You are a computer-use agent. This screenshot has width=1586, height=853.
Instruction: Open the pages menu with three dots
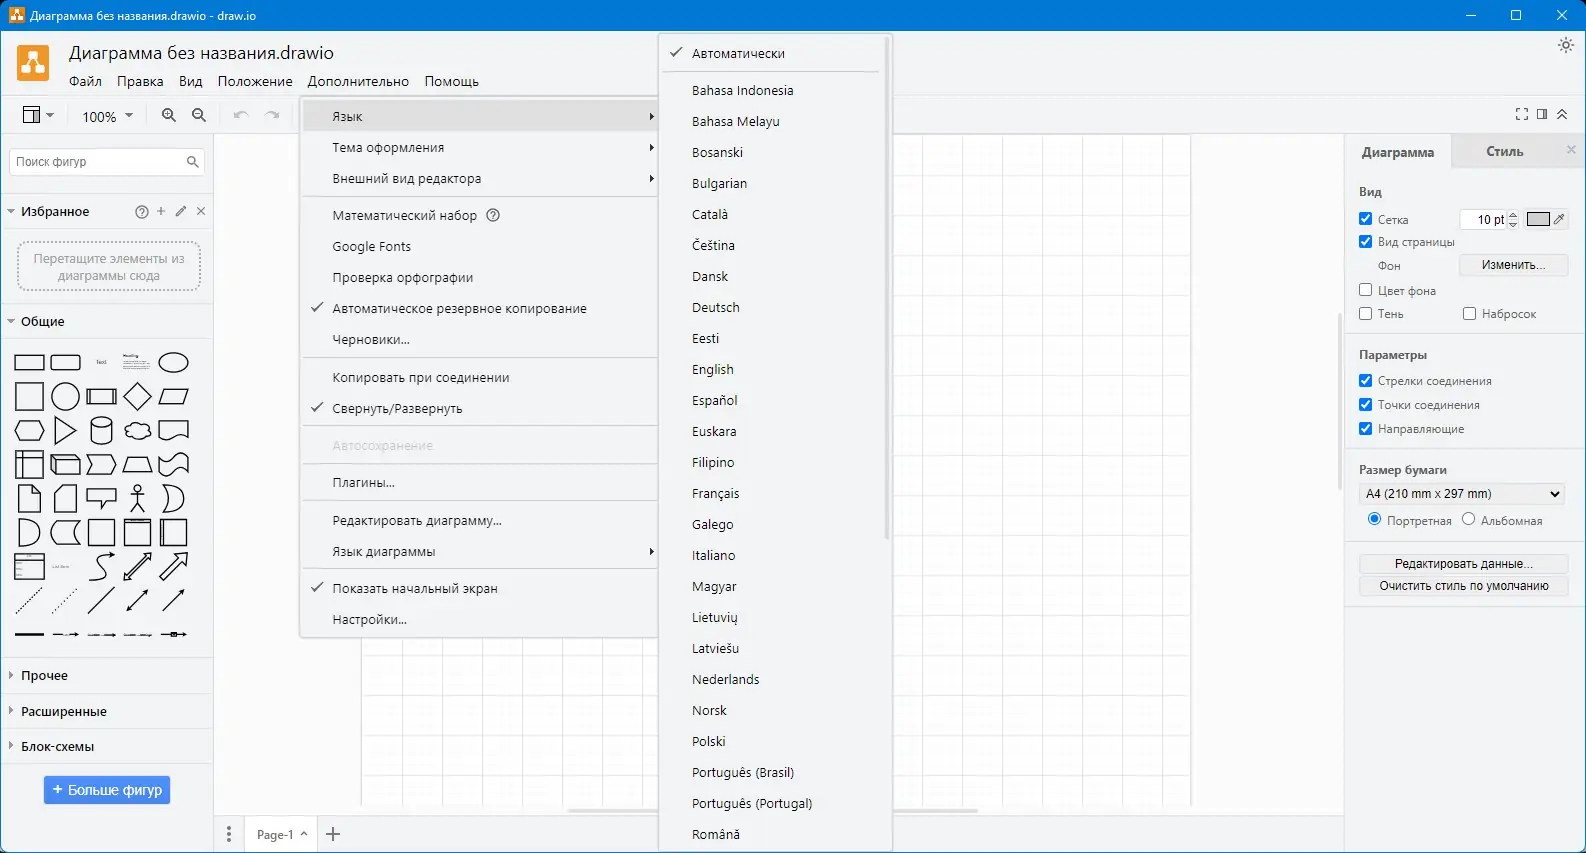[x=229, y=834]
